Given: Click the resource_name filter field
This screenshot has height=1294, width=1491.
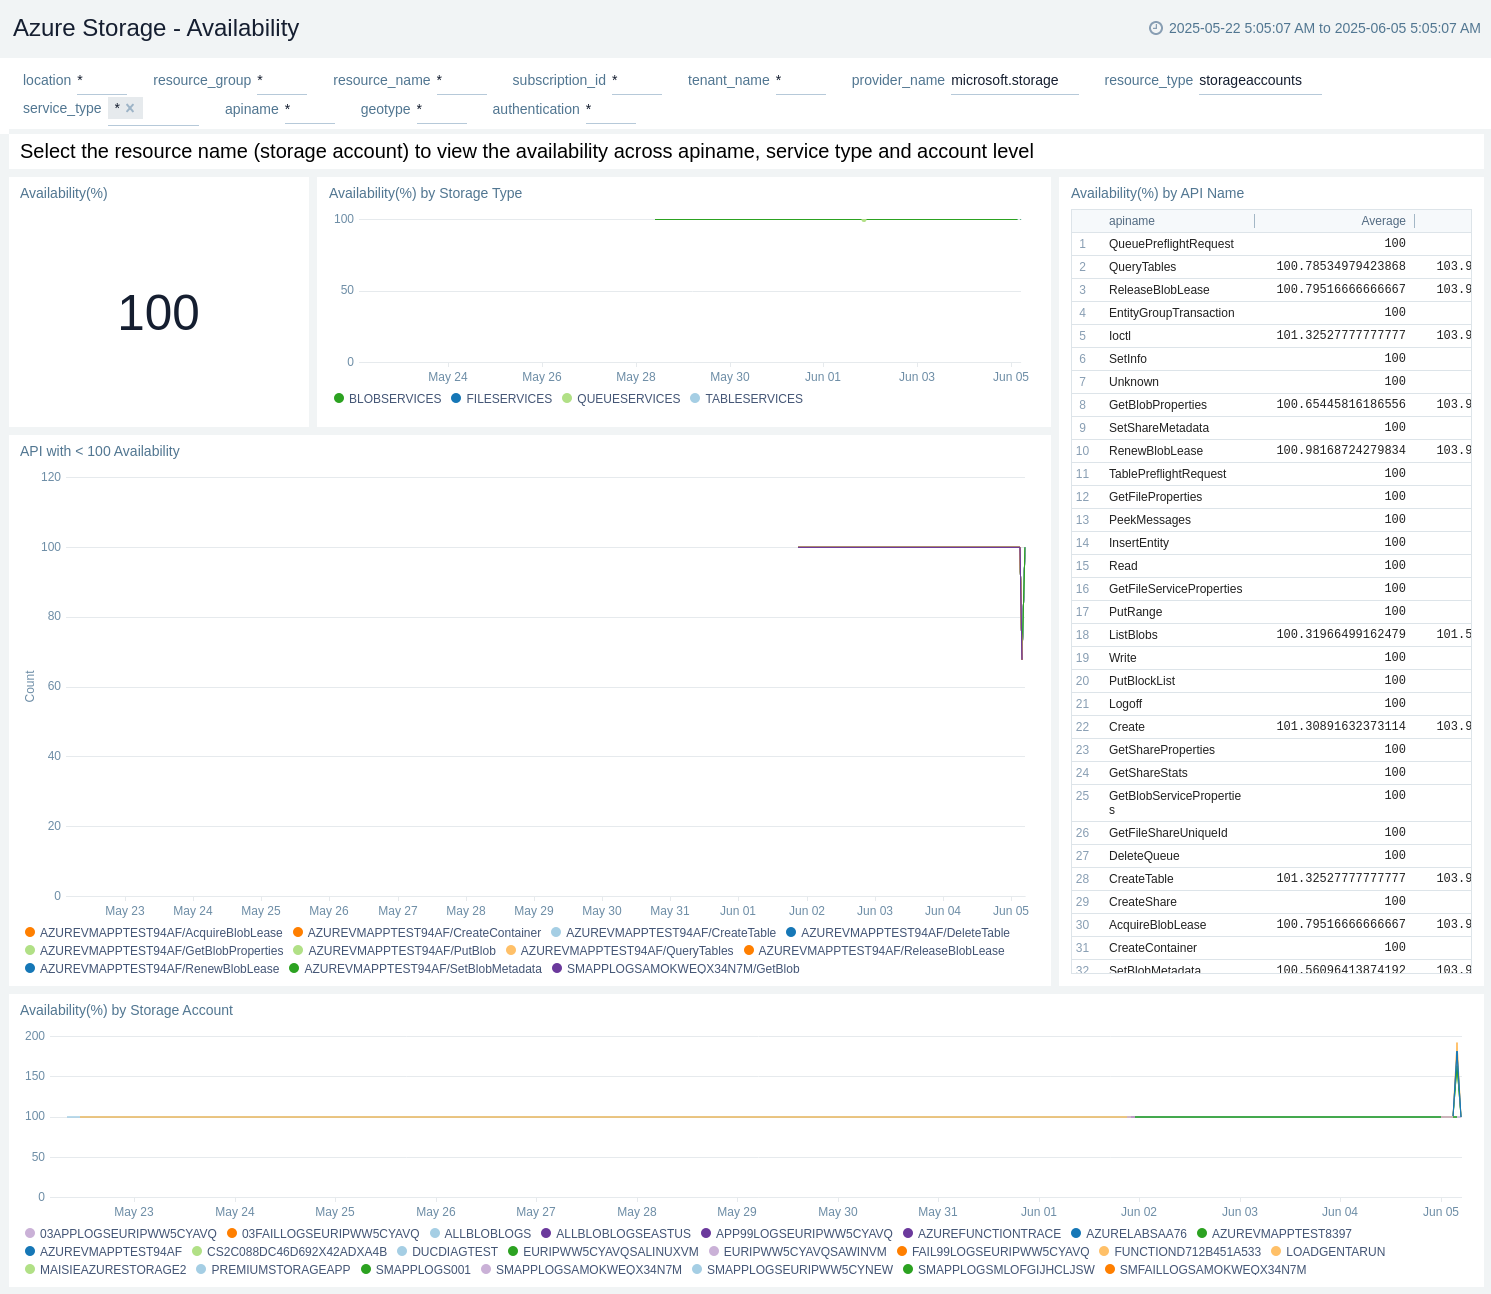Looking at the screenshot, I should (462, 80).
